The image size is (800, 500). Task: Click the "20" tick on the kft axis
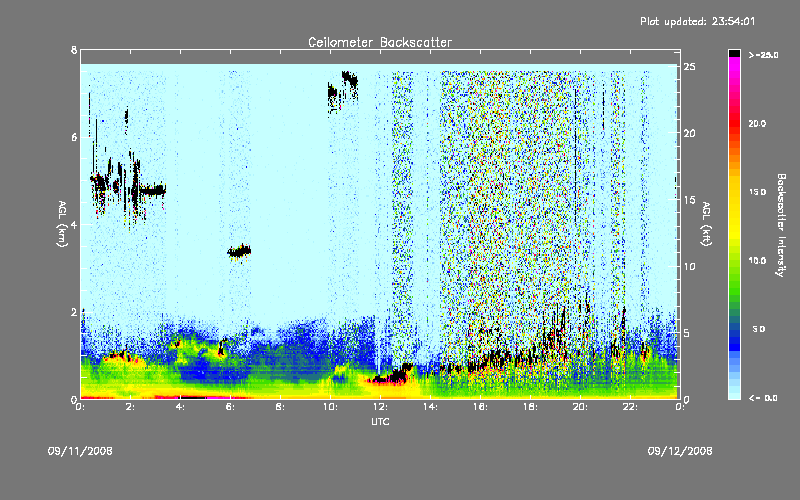pos(689,133)
